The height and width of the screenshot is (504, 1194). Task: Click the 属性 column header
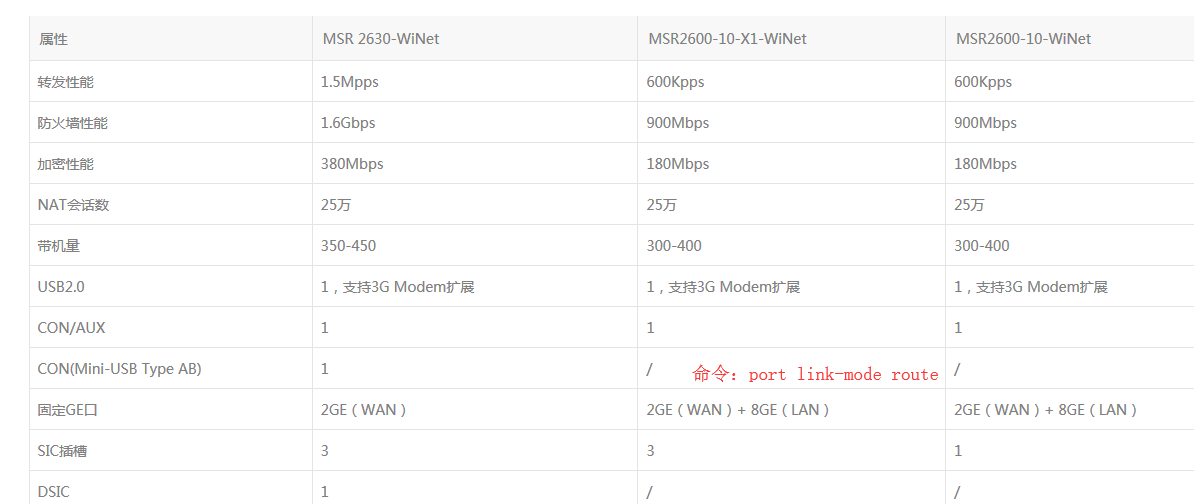54,39
